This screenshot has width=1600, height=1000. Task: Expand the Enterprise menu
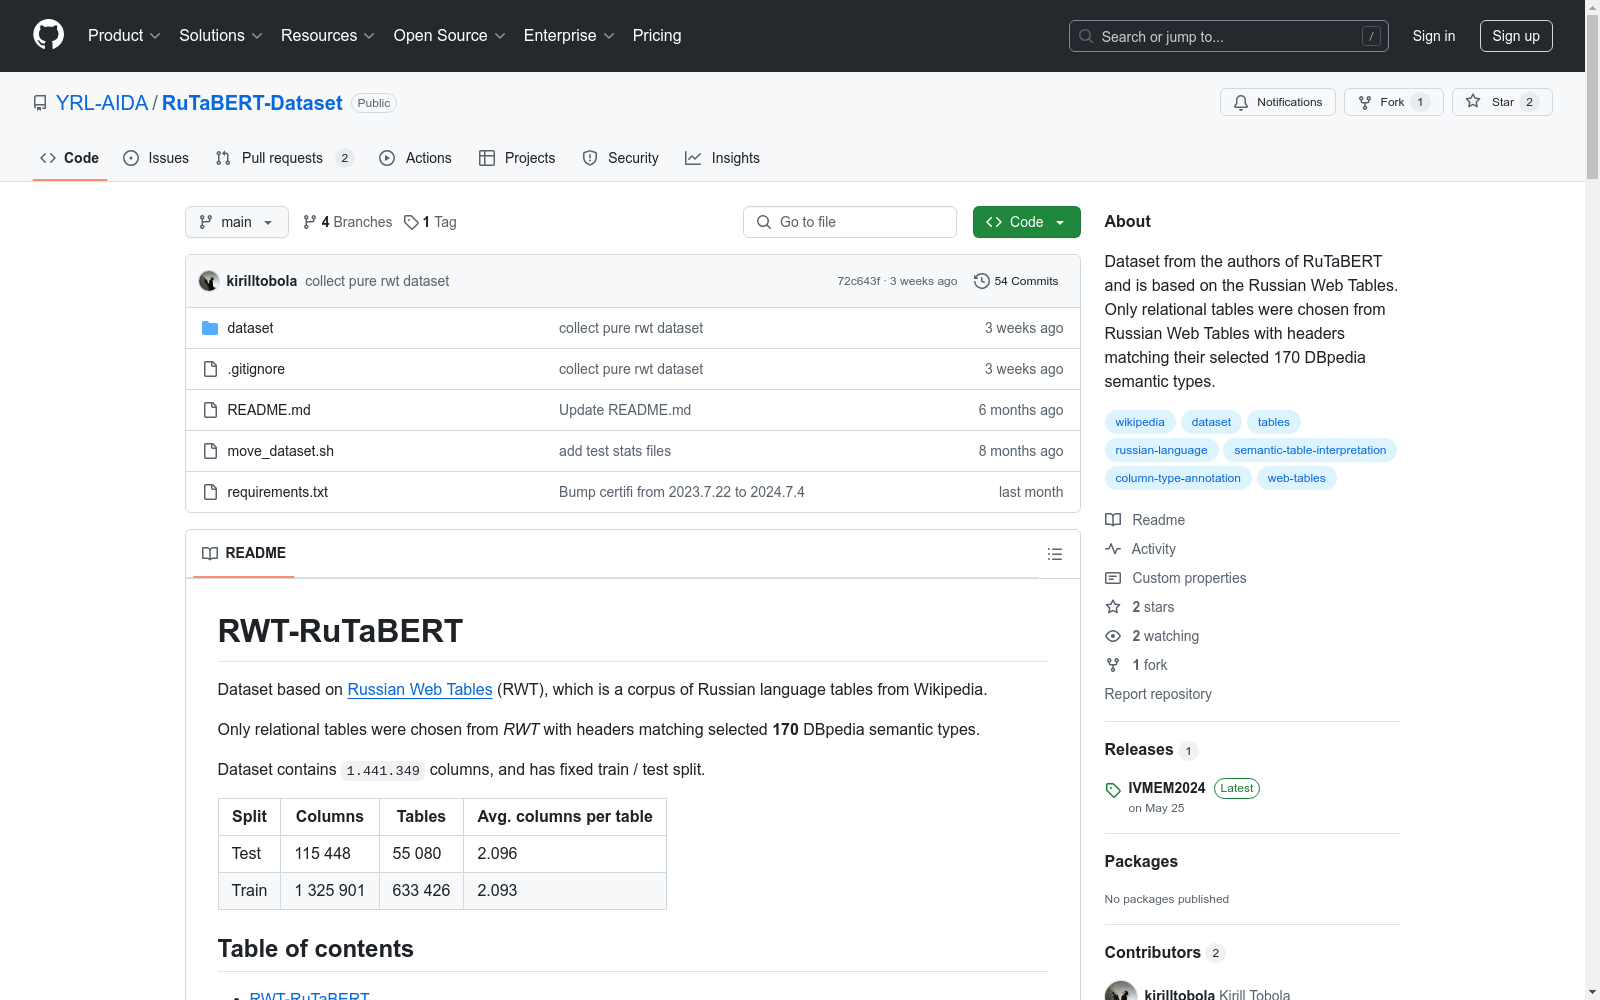[569, 36]
